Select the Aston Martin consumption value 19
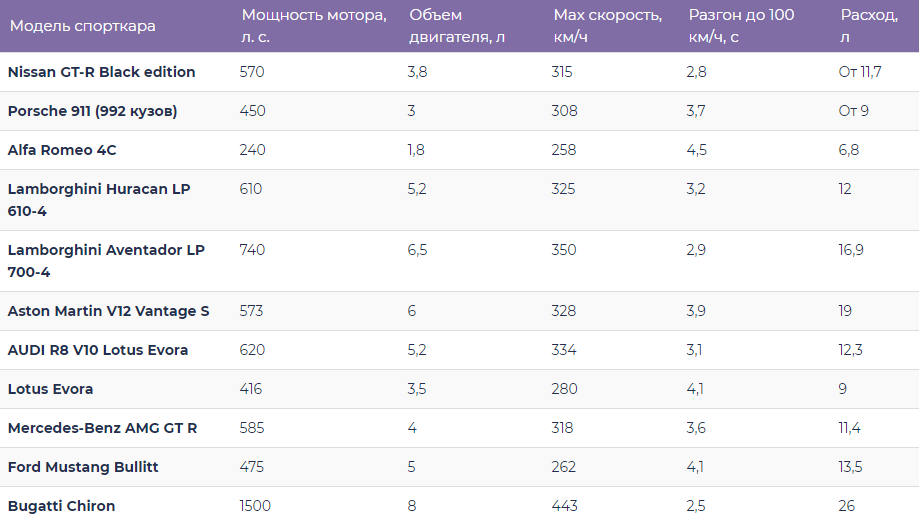Image resolution: width=920 pixels, height=522 pixels. 845,311
